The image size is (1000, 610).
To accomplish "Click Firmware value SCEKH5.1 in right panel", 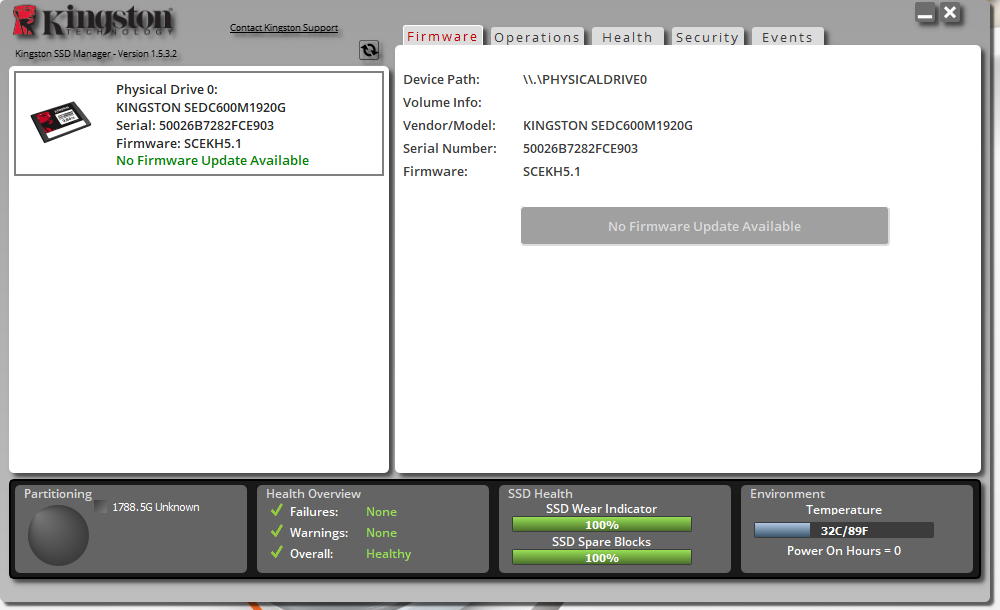I will pyautogui.click(x=552, y=171).
